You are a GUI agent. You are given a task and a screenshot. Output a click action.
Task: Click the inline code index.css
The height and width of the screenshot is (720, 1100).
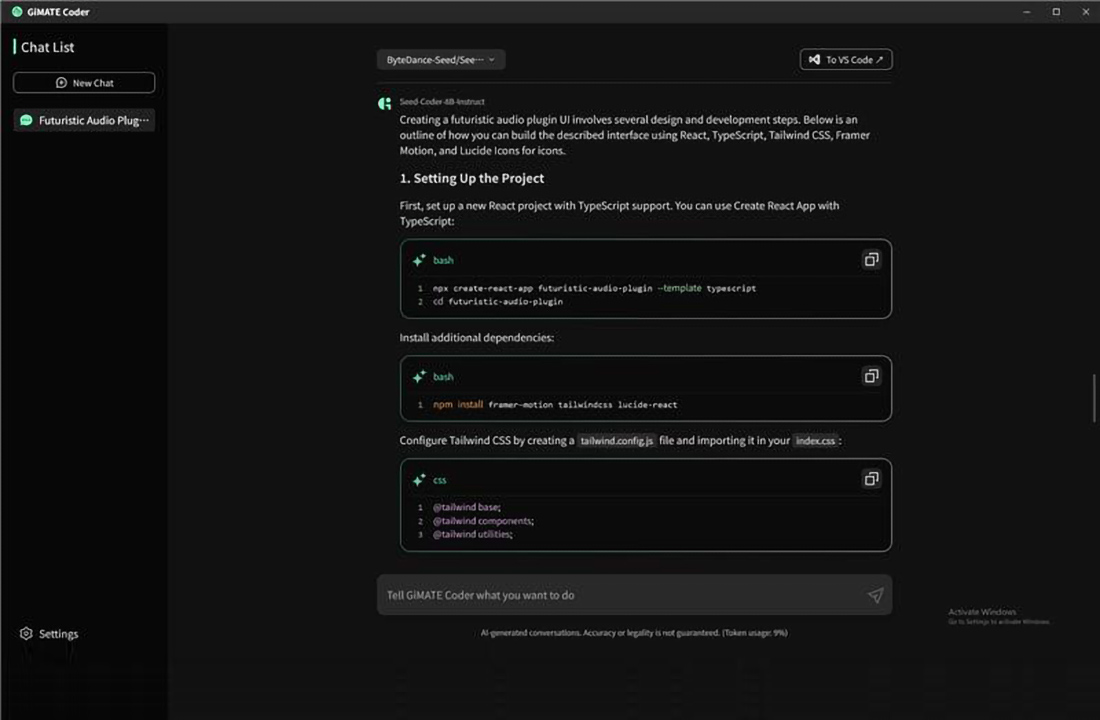[x=815, y=441]
